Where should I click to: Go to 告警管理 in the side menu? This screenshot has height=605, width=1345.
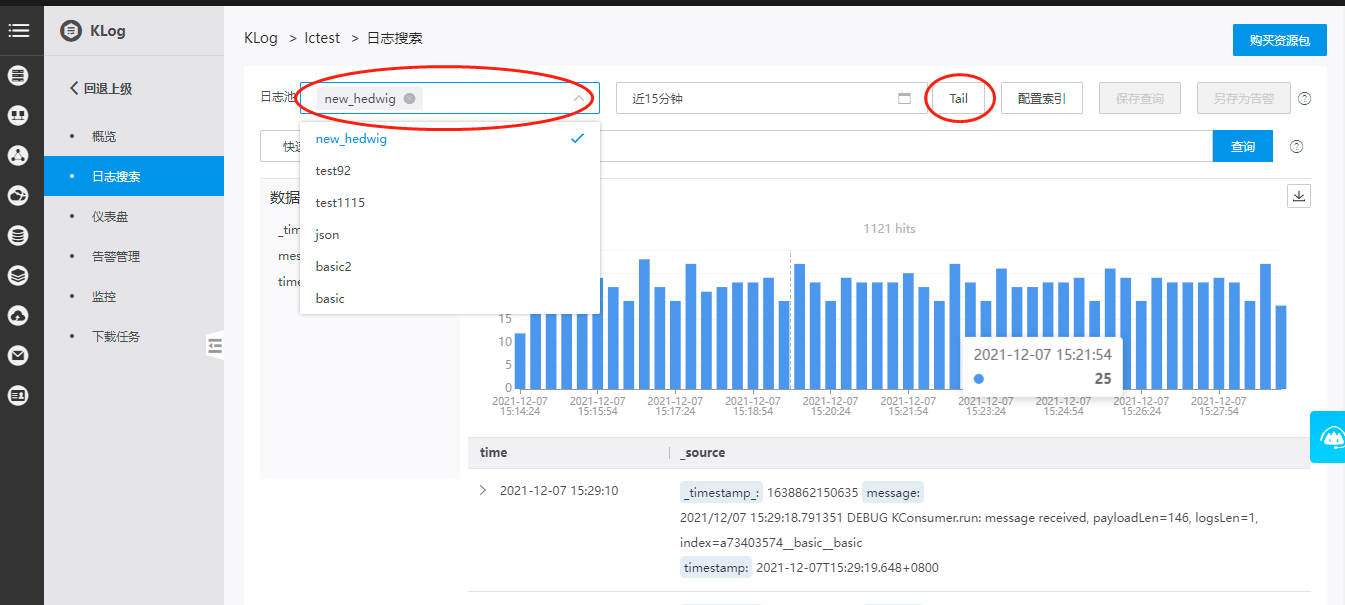point(116,257)
